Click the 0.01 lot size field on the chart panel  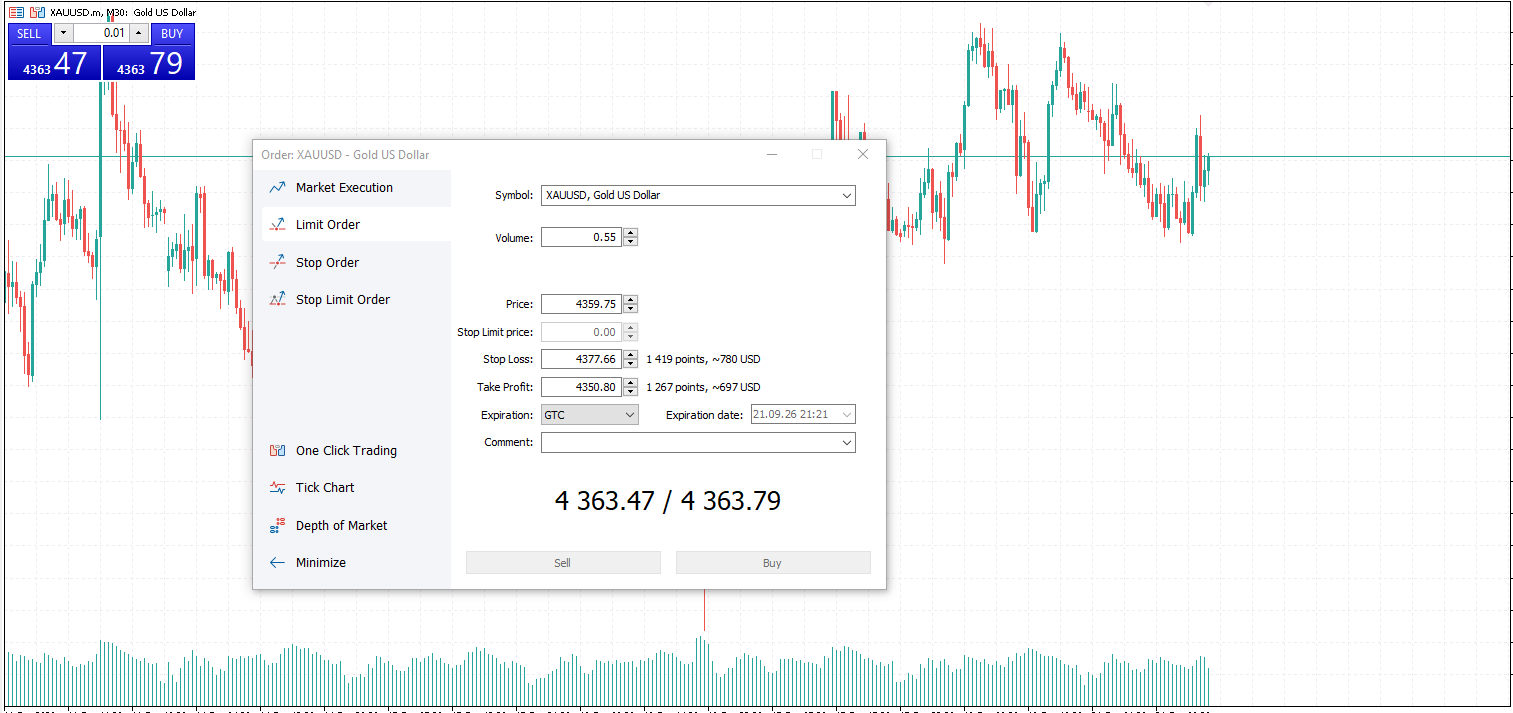click(101, 33)
